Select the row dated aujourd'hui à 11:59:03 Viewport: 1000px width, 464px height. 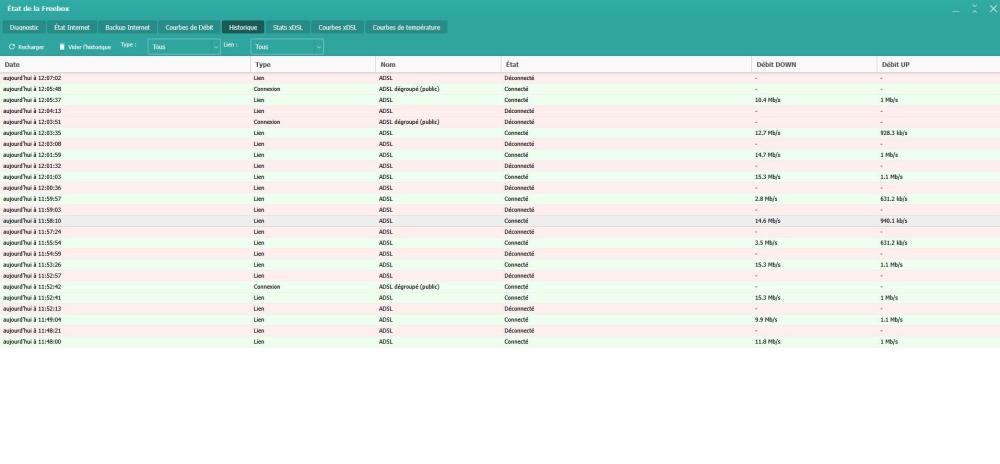[x=500, y=210]
